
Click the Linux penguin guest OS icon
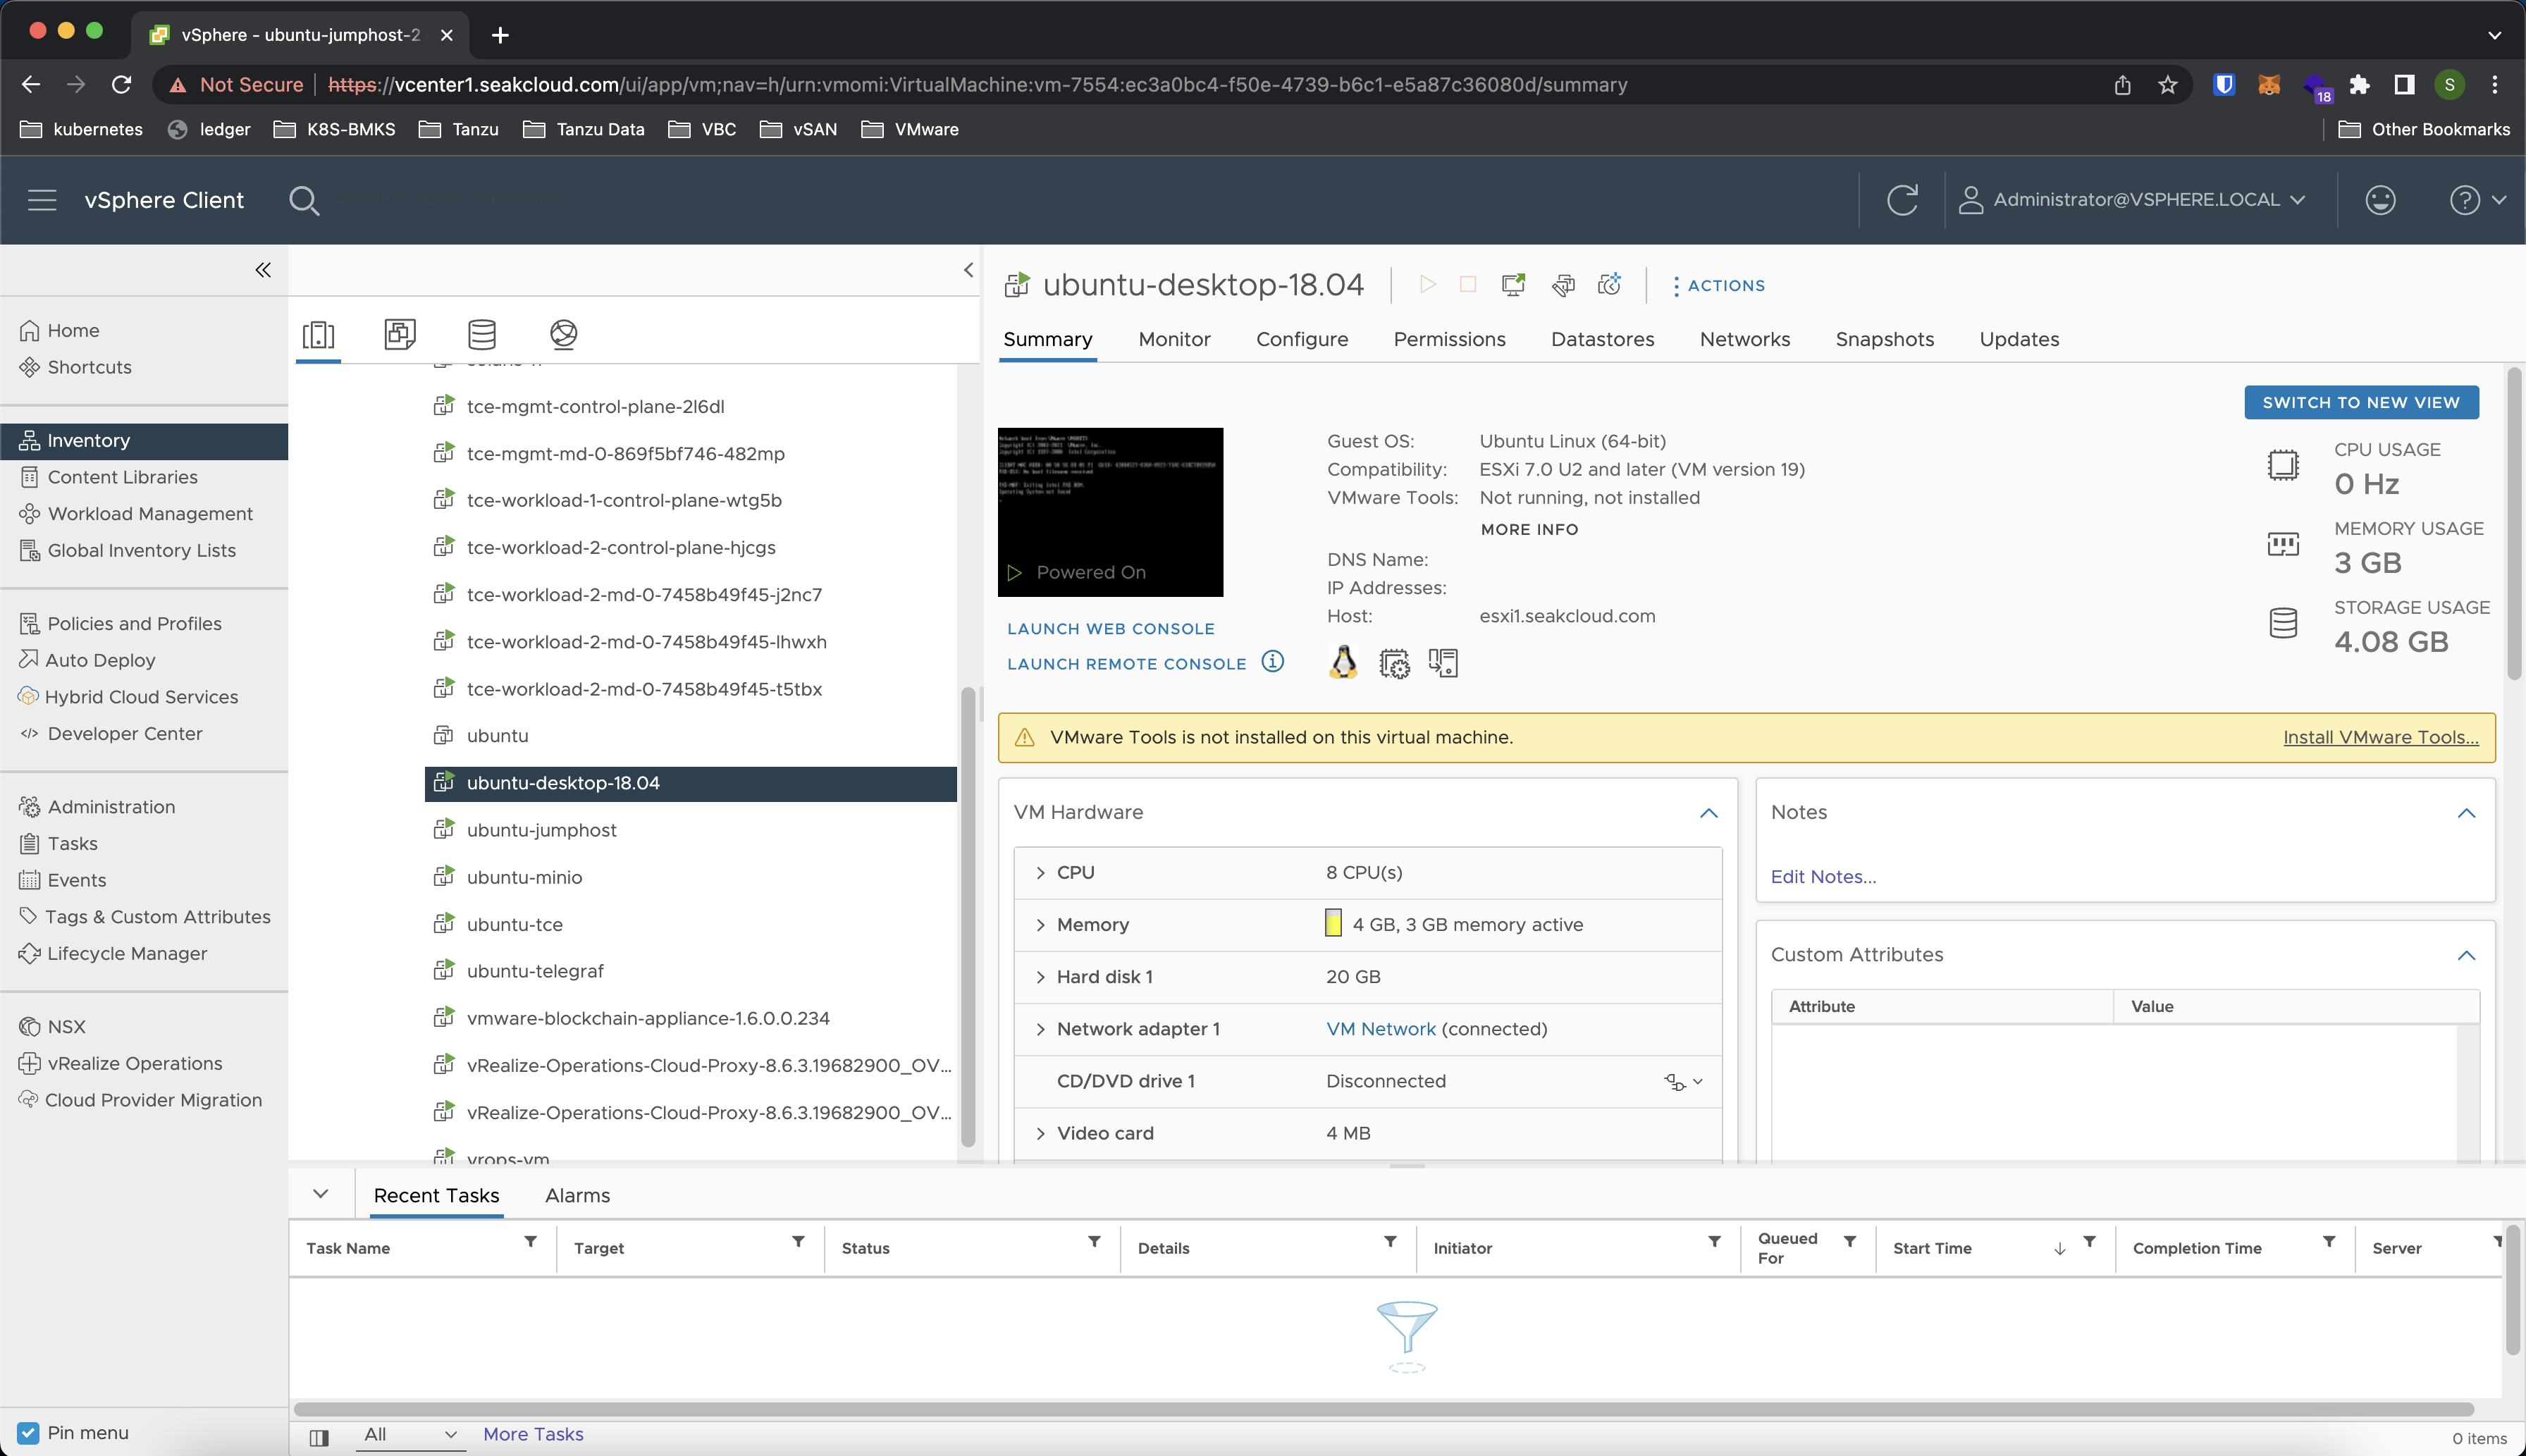pyautogui.click(x=1343, y=662)
